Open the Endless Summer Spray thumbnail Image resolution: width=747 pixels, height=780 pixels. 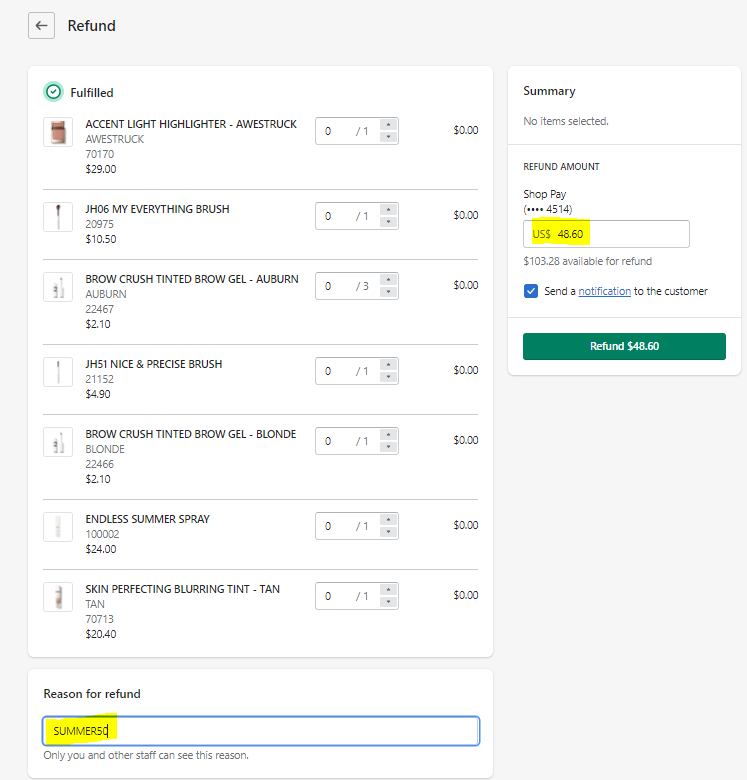click(x=58, y=527)
